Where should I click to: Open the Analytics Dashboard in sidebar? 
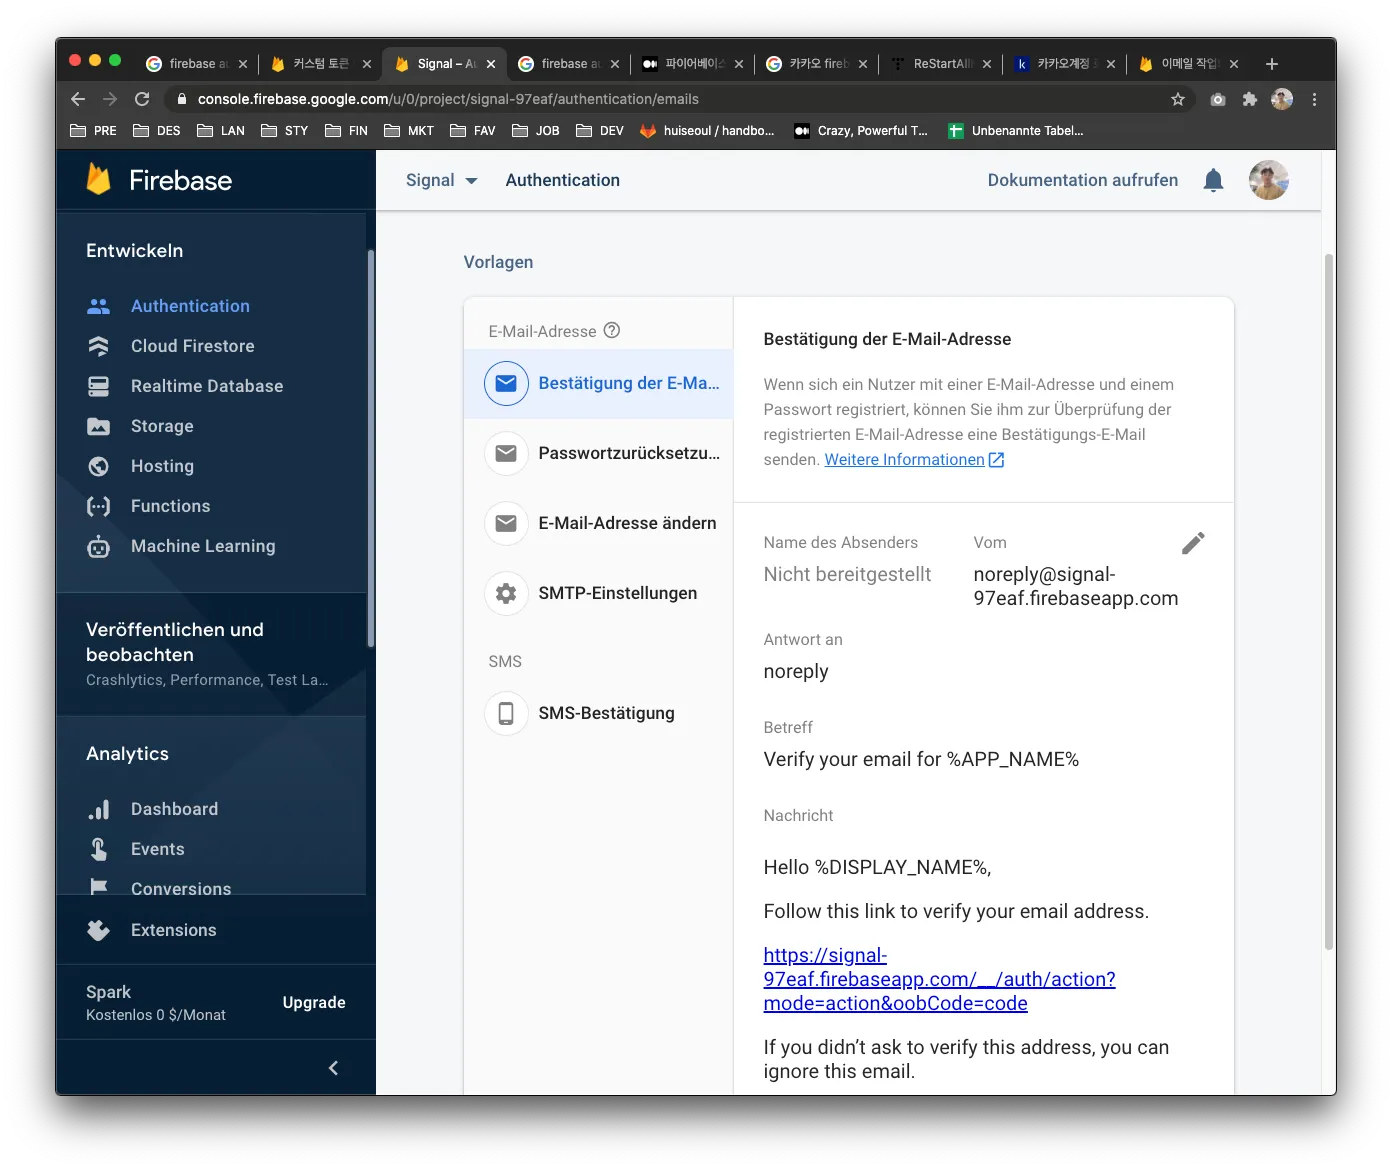click(x=174, y=809)
